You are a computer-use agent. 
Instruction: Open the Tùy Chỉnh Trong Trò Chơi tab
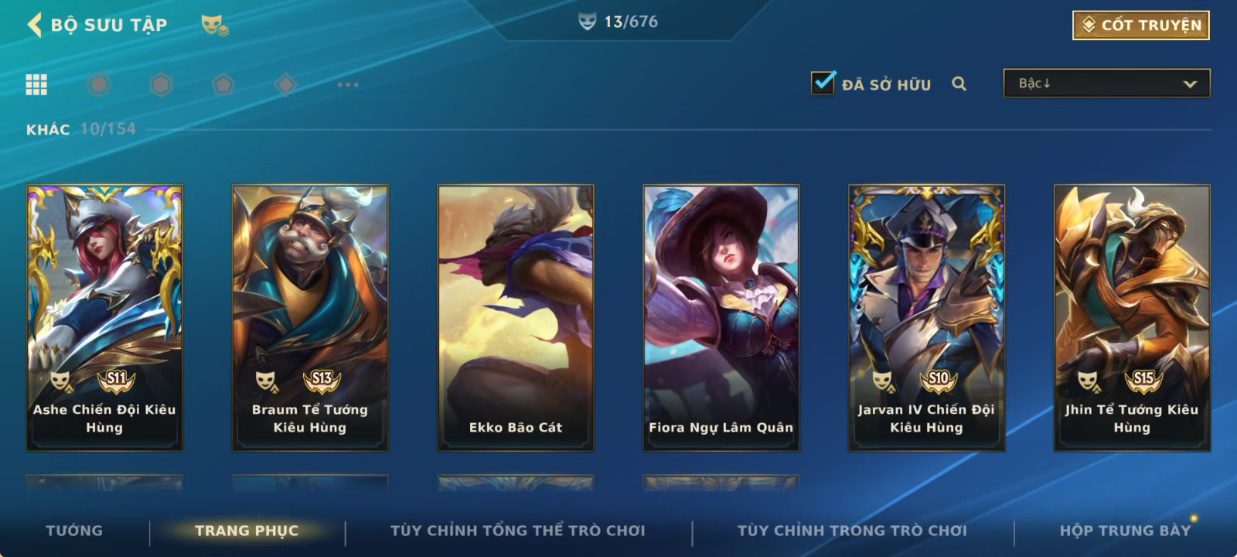pyautogui.click(x=852, y=531)
